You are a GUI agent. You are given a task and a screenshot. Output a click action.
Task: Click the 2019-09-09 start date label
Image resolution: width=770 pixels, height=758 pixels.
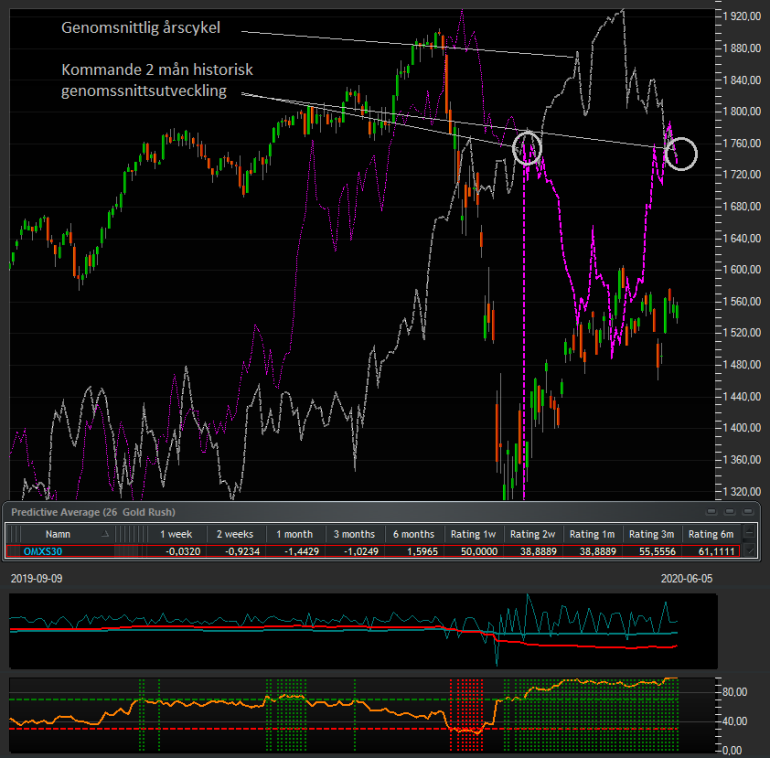[x=36, y=579]
